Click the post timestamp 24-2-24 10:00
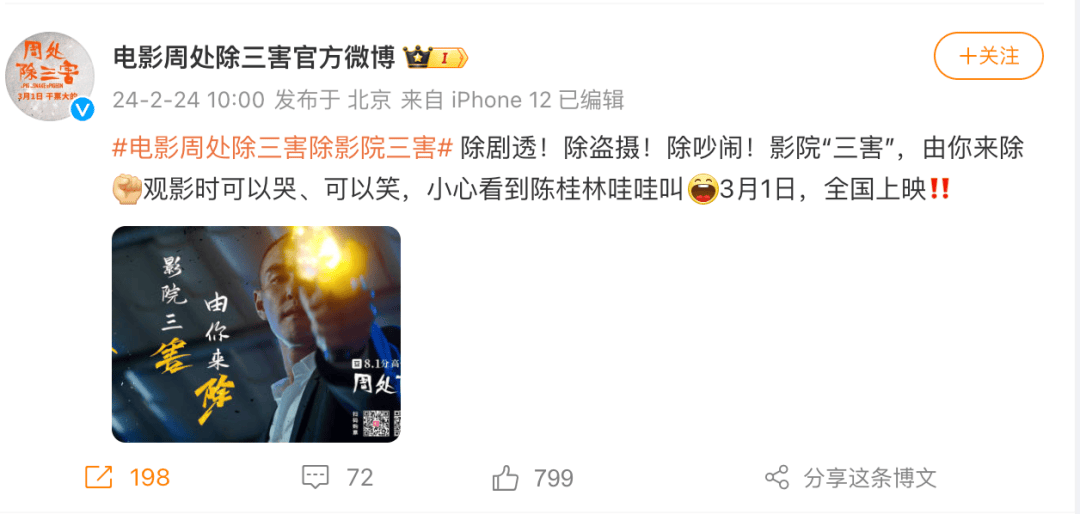 (x=188, y=101)
